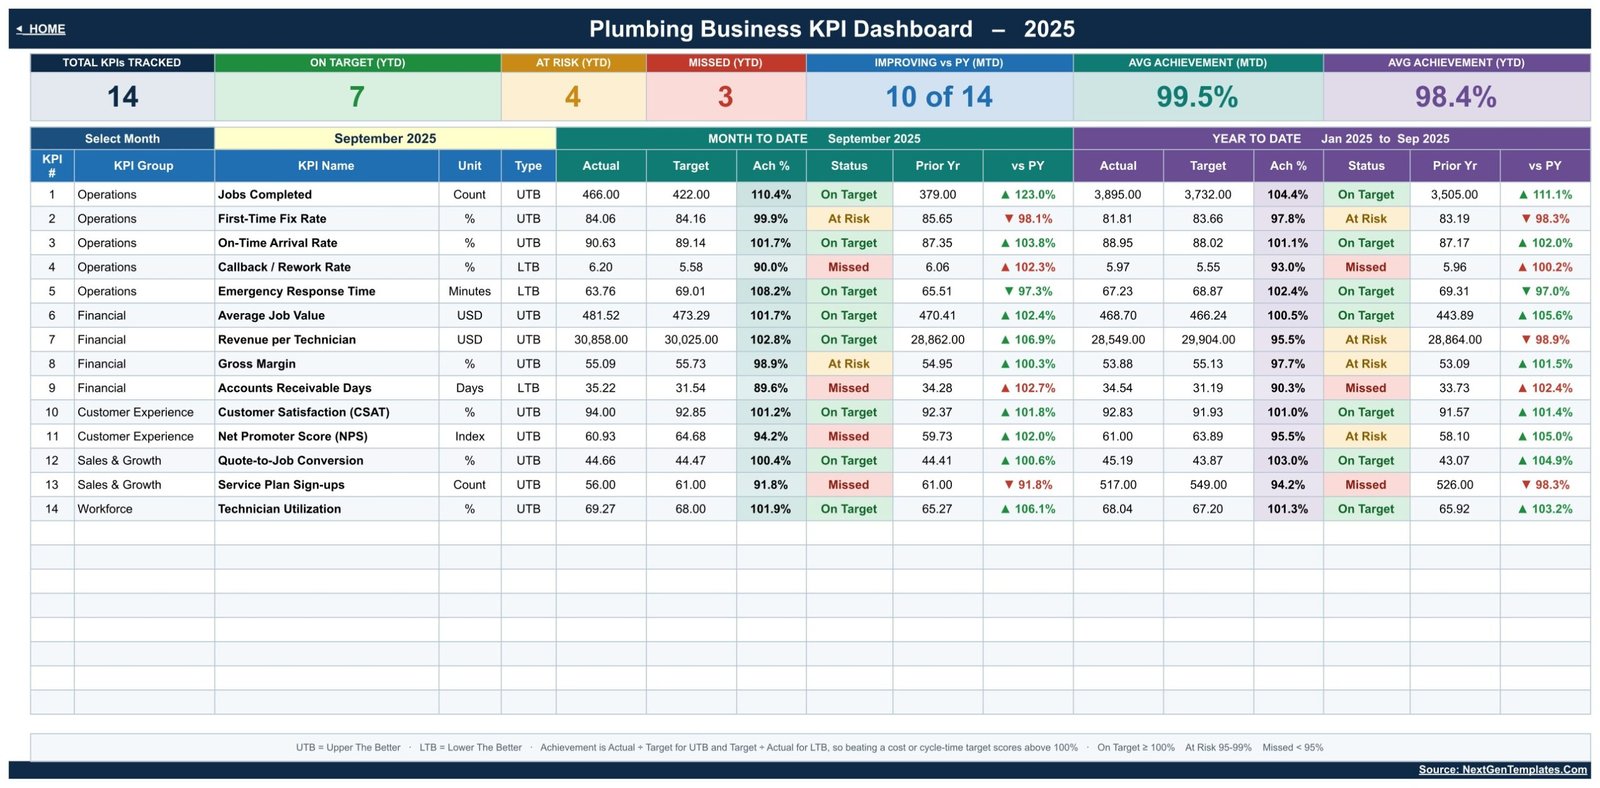Select the Net Promoter Score (NPS) cell
The width and height of the screenshot is (1600, 788).
click(326, 436)
